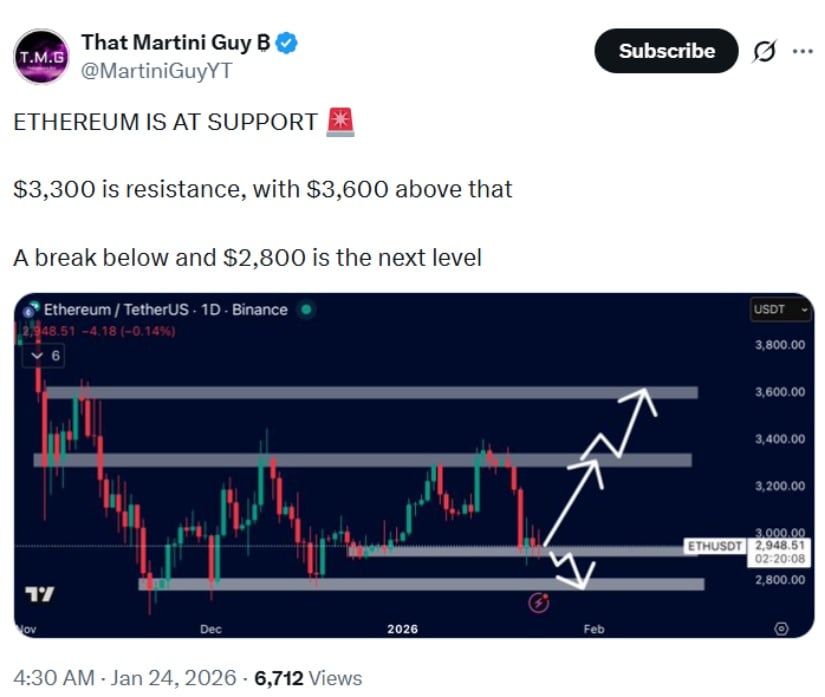Click the green market status dot
This screenshot has width=825, height=697.
pyautogui.click(x=306, y=310)
